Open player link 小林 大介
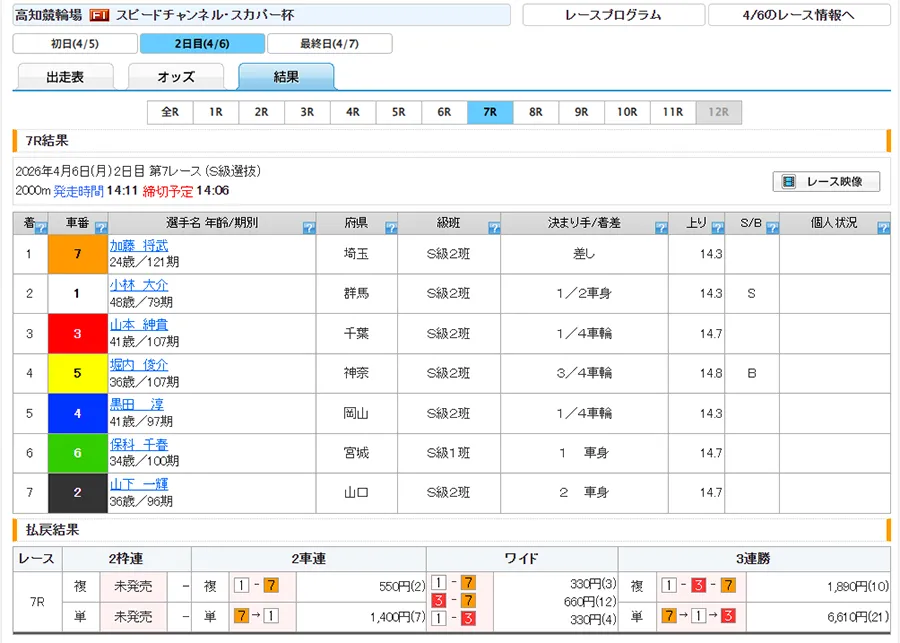 click(138, 285)
